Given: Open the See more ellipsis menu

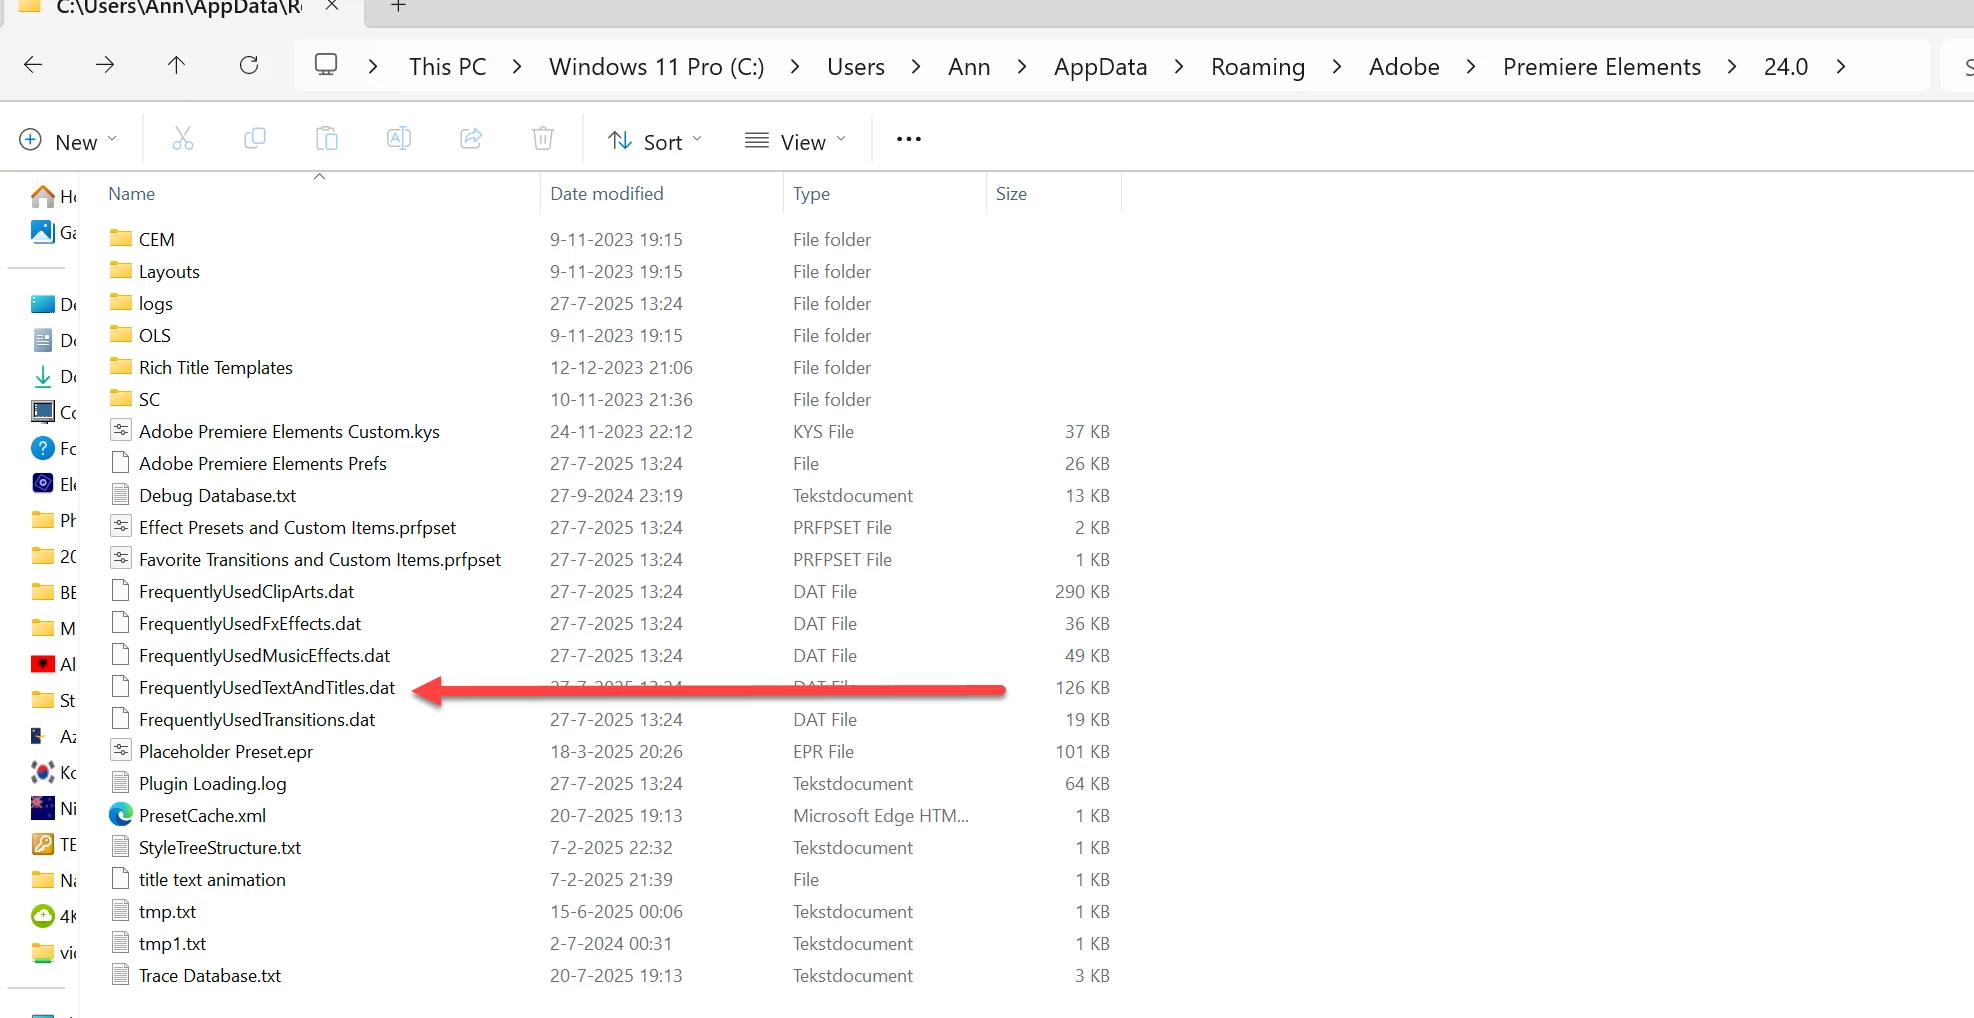Looking at the screenshot, I should [909, 139].
